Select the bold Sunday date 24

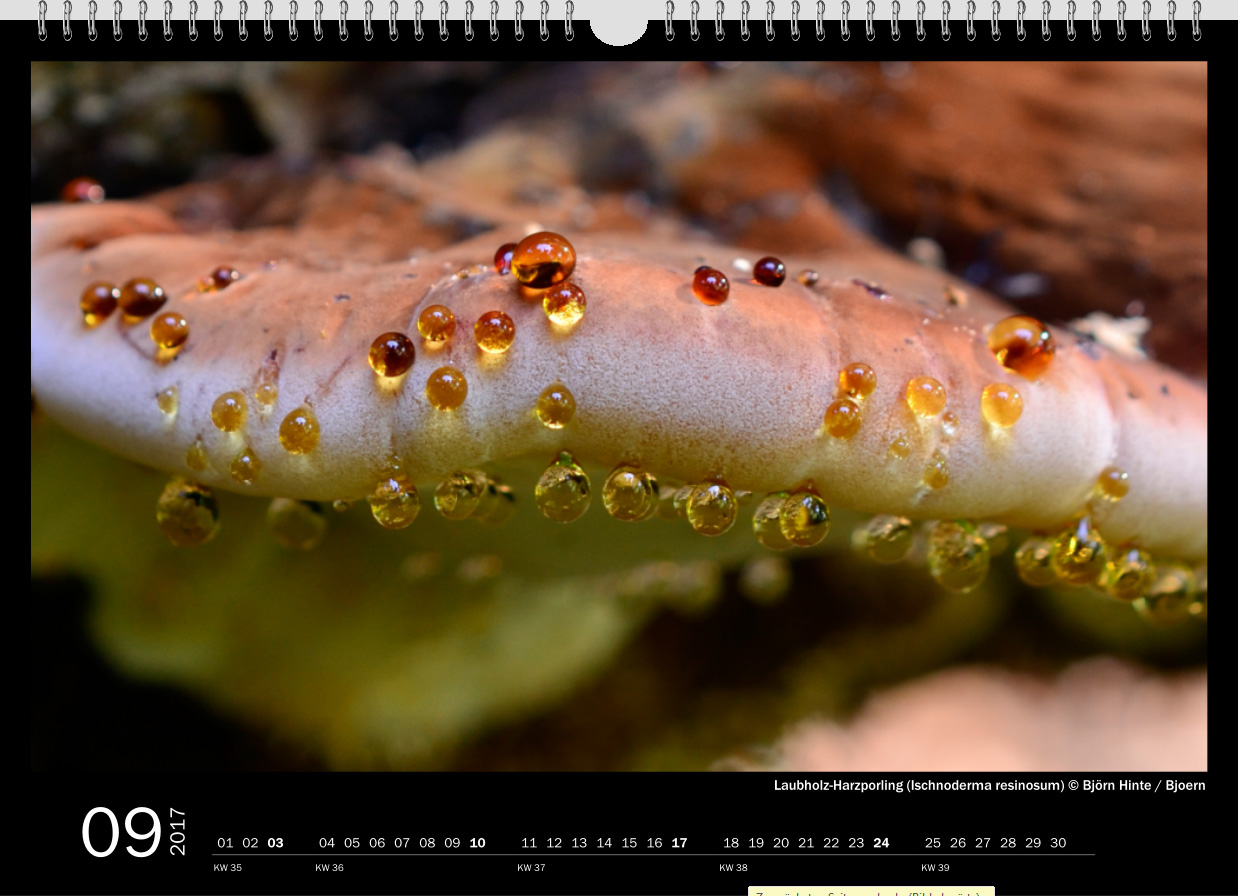(881, 843)
